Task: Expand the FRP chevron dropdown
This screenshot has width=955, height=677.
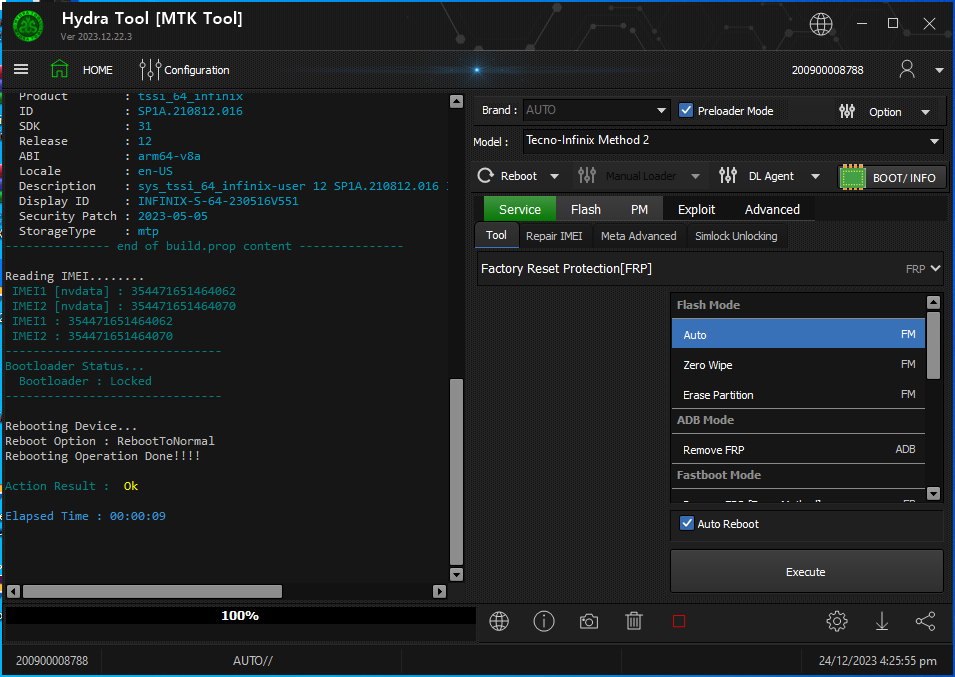Action: tap(936, 268)
